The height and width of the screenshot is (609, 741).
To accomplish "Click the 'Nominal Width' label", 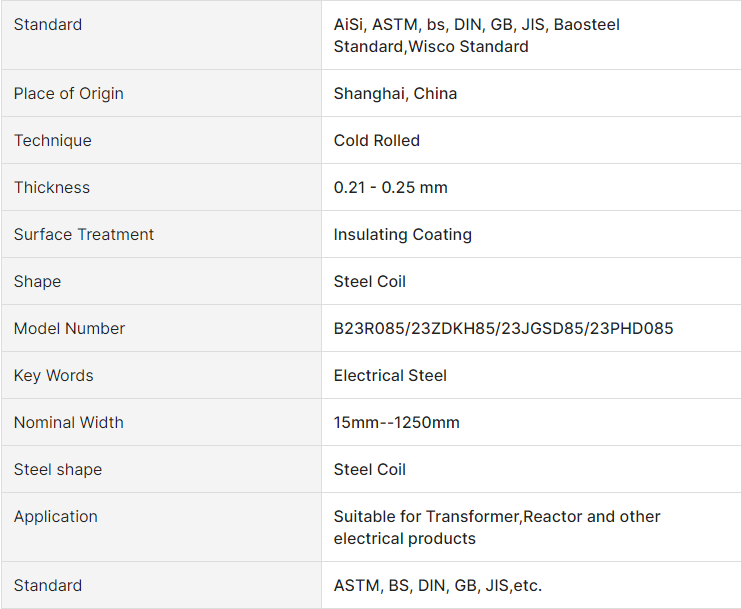I will (69, 422).
